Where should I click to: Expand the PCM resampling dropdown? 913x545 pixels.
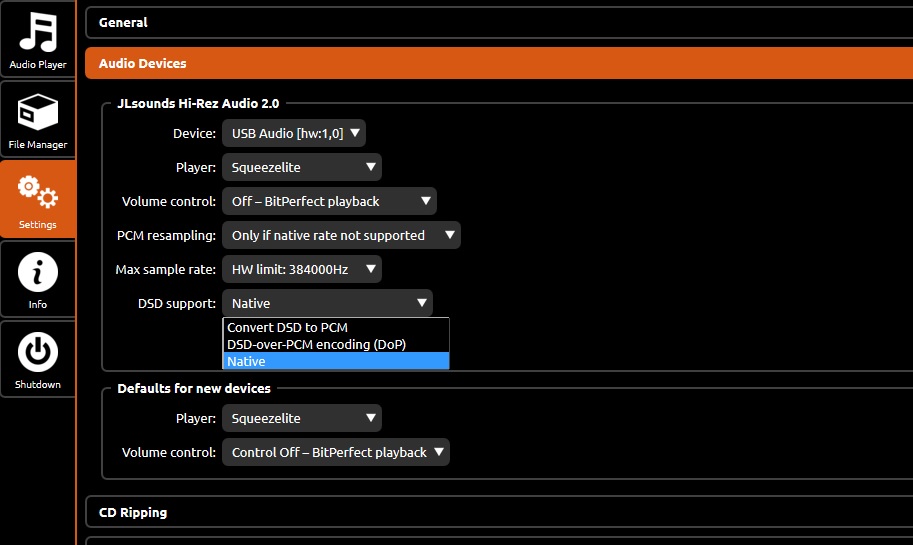click(341, 235)
